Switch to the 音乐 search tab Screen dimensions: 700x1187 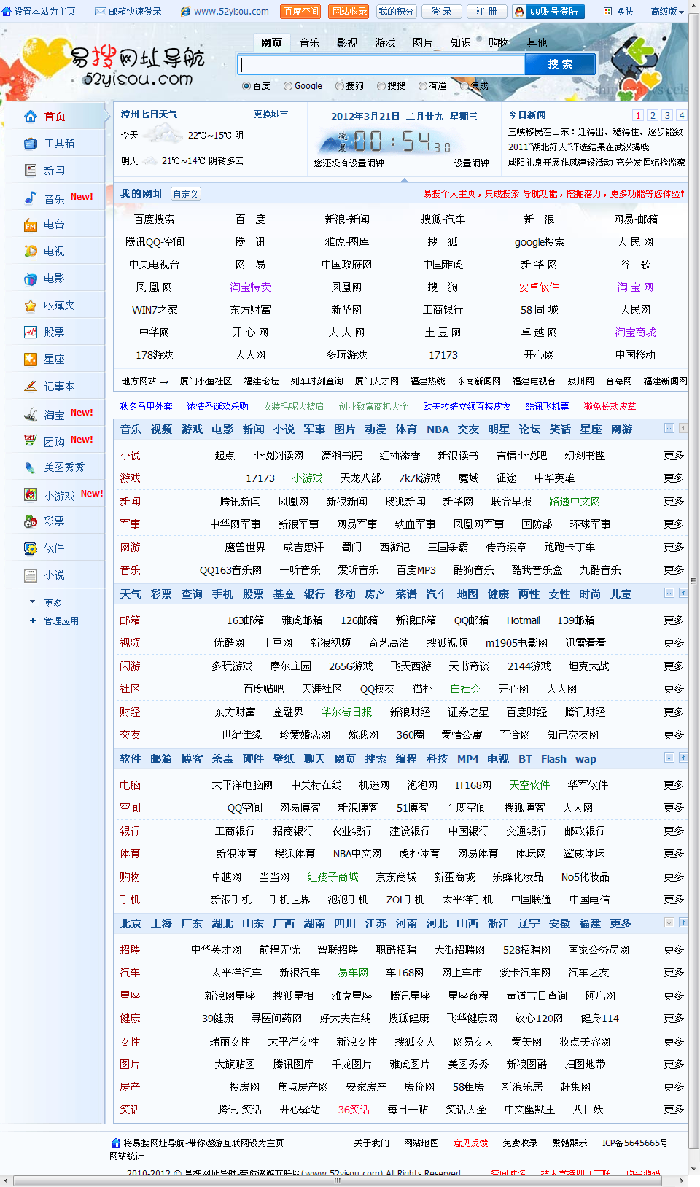(x=309, y=43)
